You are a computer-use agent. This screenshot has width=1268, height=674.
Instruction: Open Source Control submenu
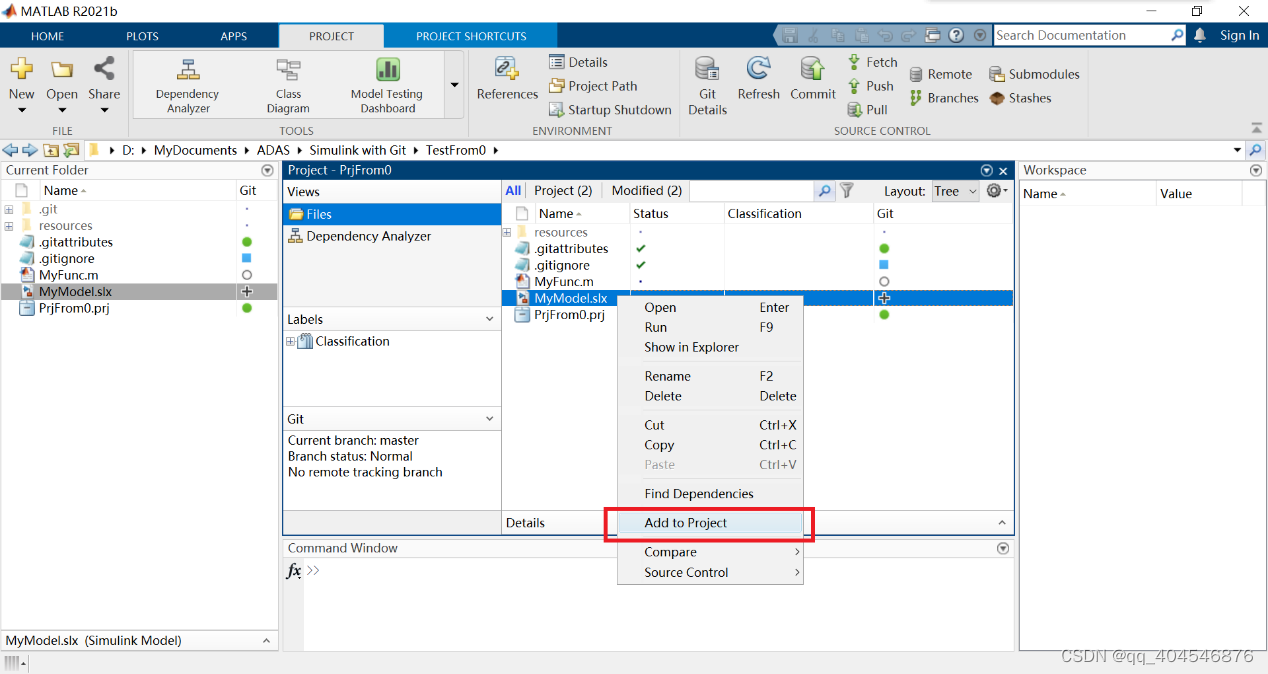(x=710, y=573)
